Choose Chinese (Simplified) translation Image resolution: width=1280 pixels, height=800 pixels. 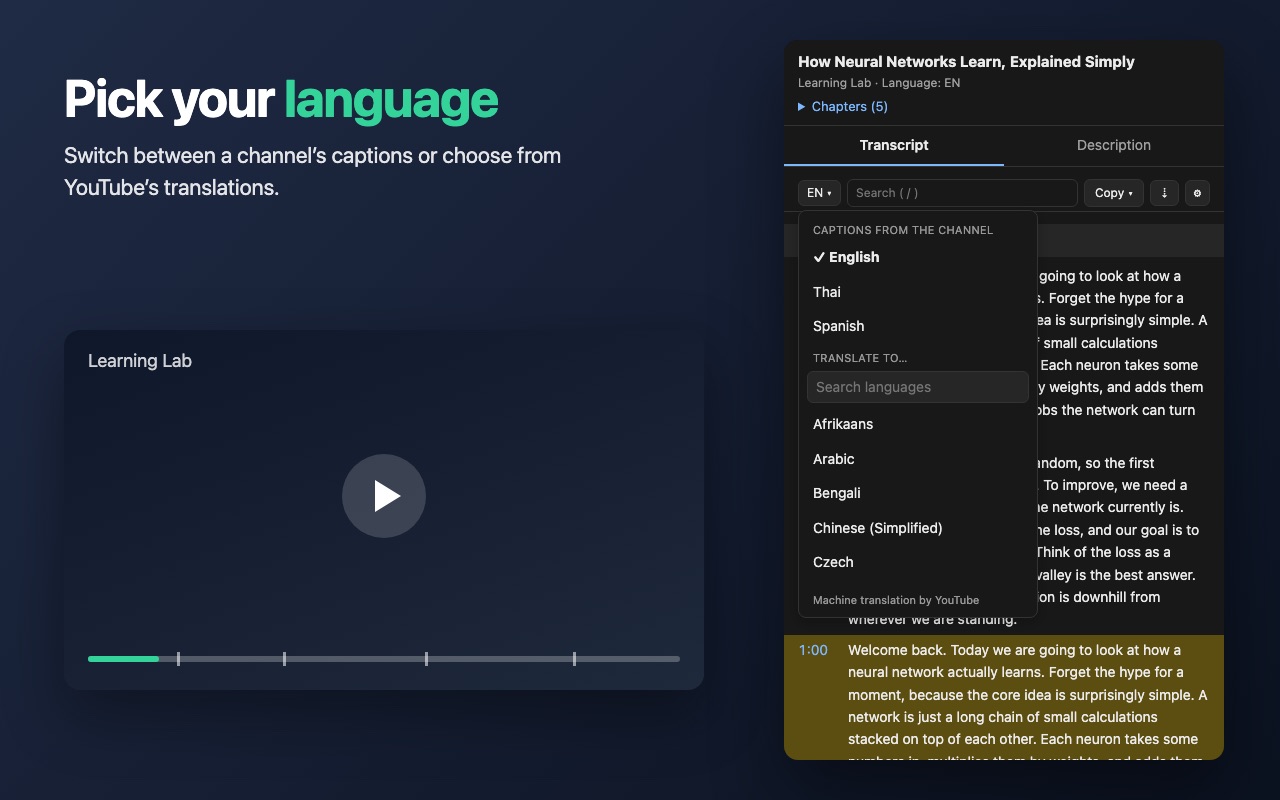(x=918, y=528)
